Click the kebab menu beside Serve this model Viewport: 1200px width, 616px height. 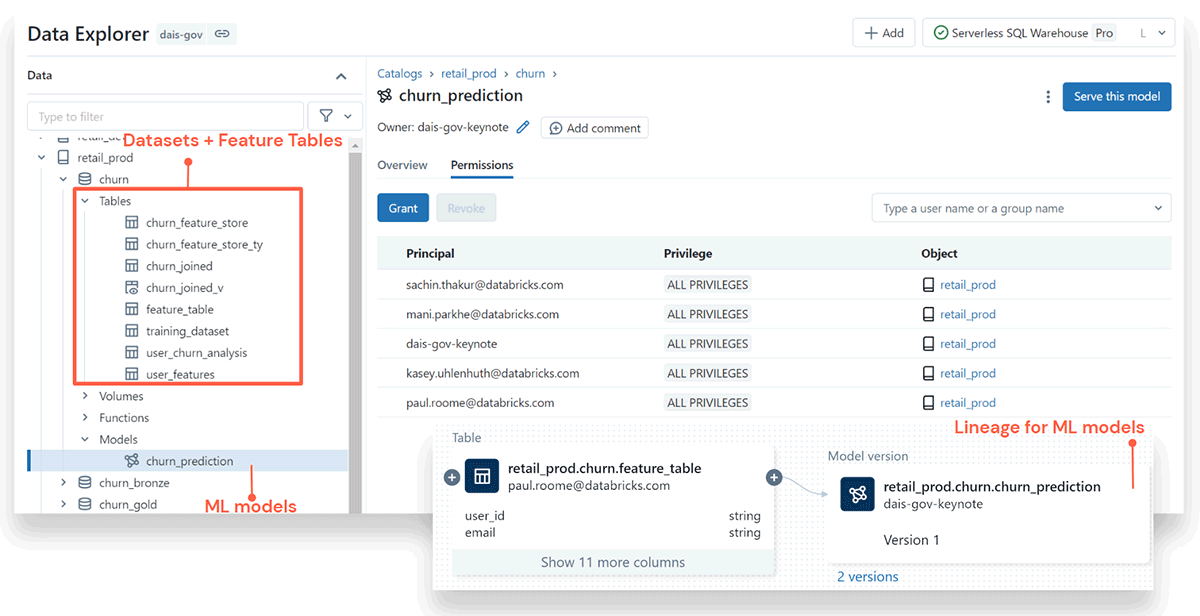pyautogui.click(x=1047, y=96)
